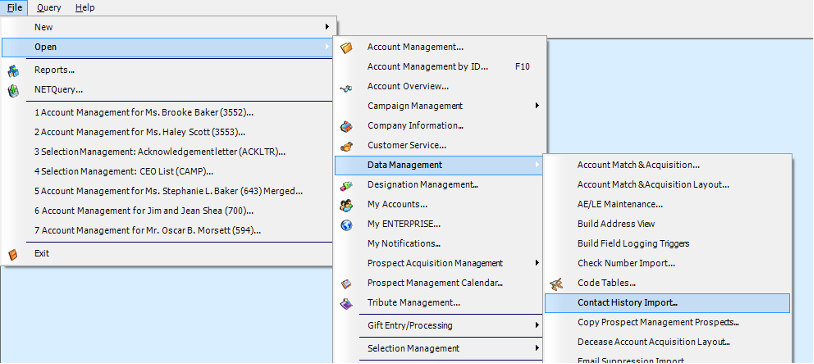Select Open in the File menu
The width and height of the screenshot is (814, 364).
[167, 47]
